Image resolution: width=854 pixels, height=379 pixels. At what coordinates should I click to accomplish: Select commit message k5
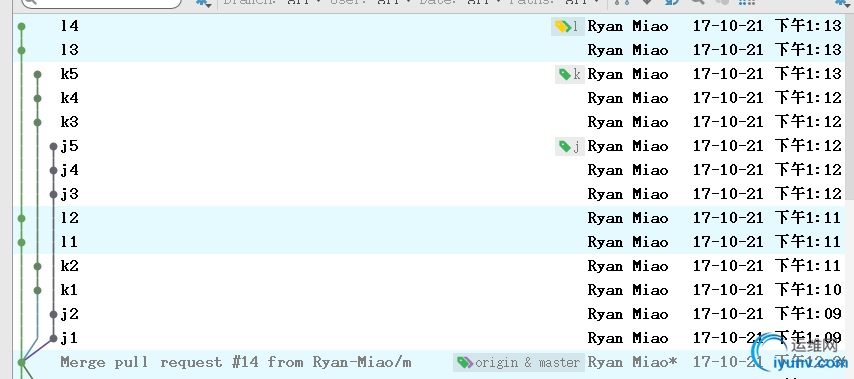69,74
